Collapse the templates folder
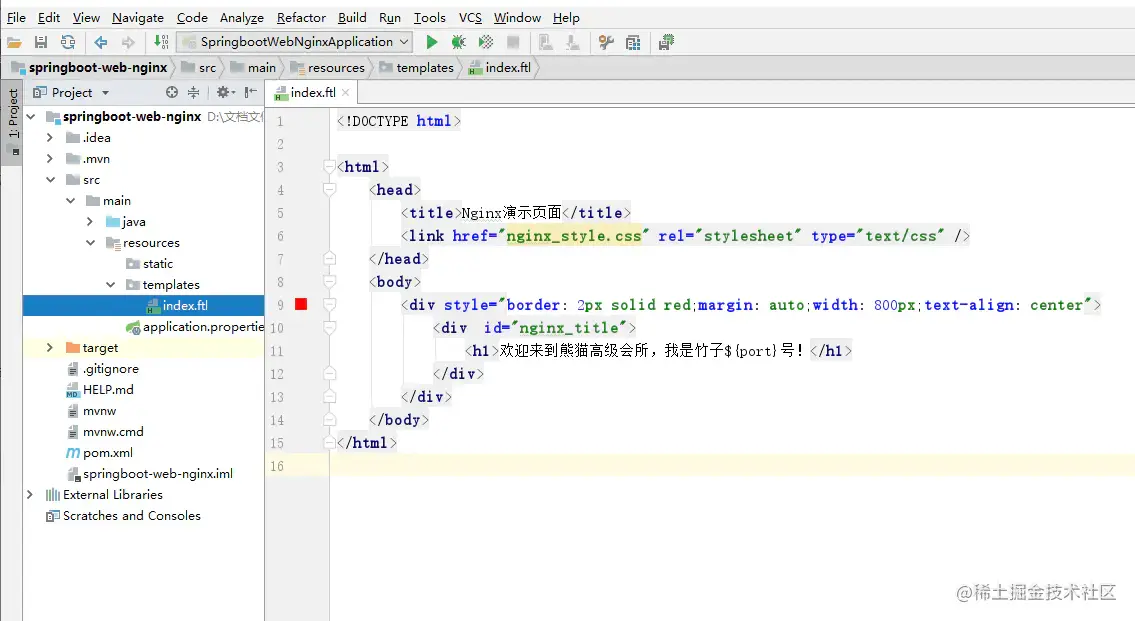 (x=110, y=284)
